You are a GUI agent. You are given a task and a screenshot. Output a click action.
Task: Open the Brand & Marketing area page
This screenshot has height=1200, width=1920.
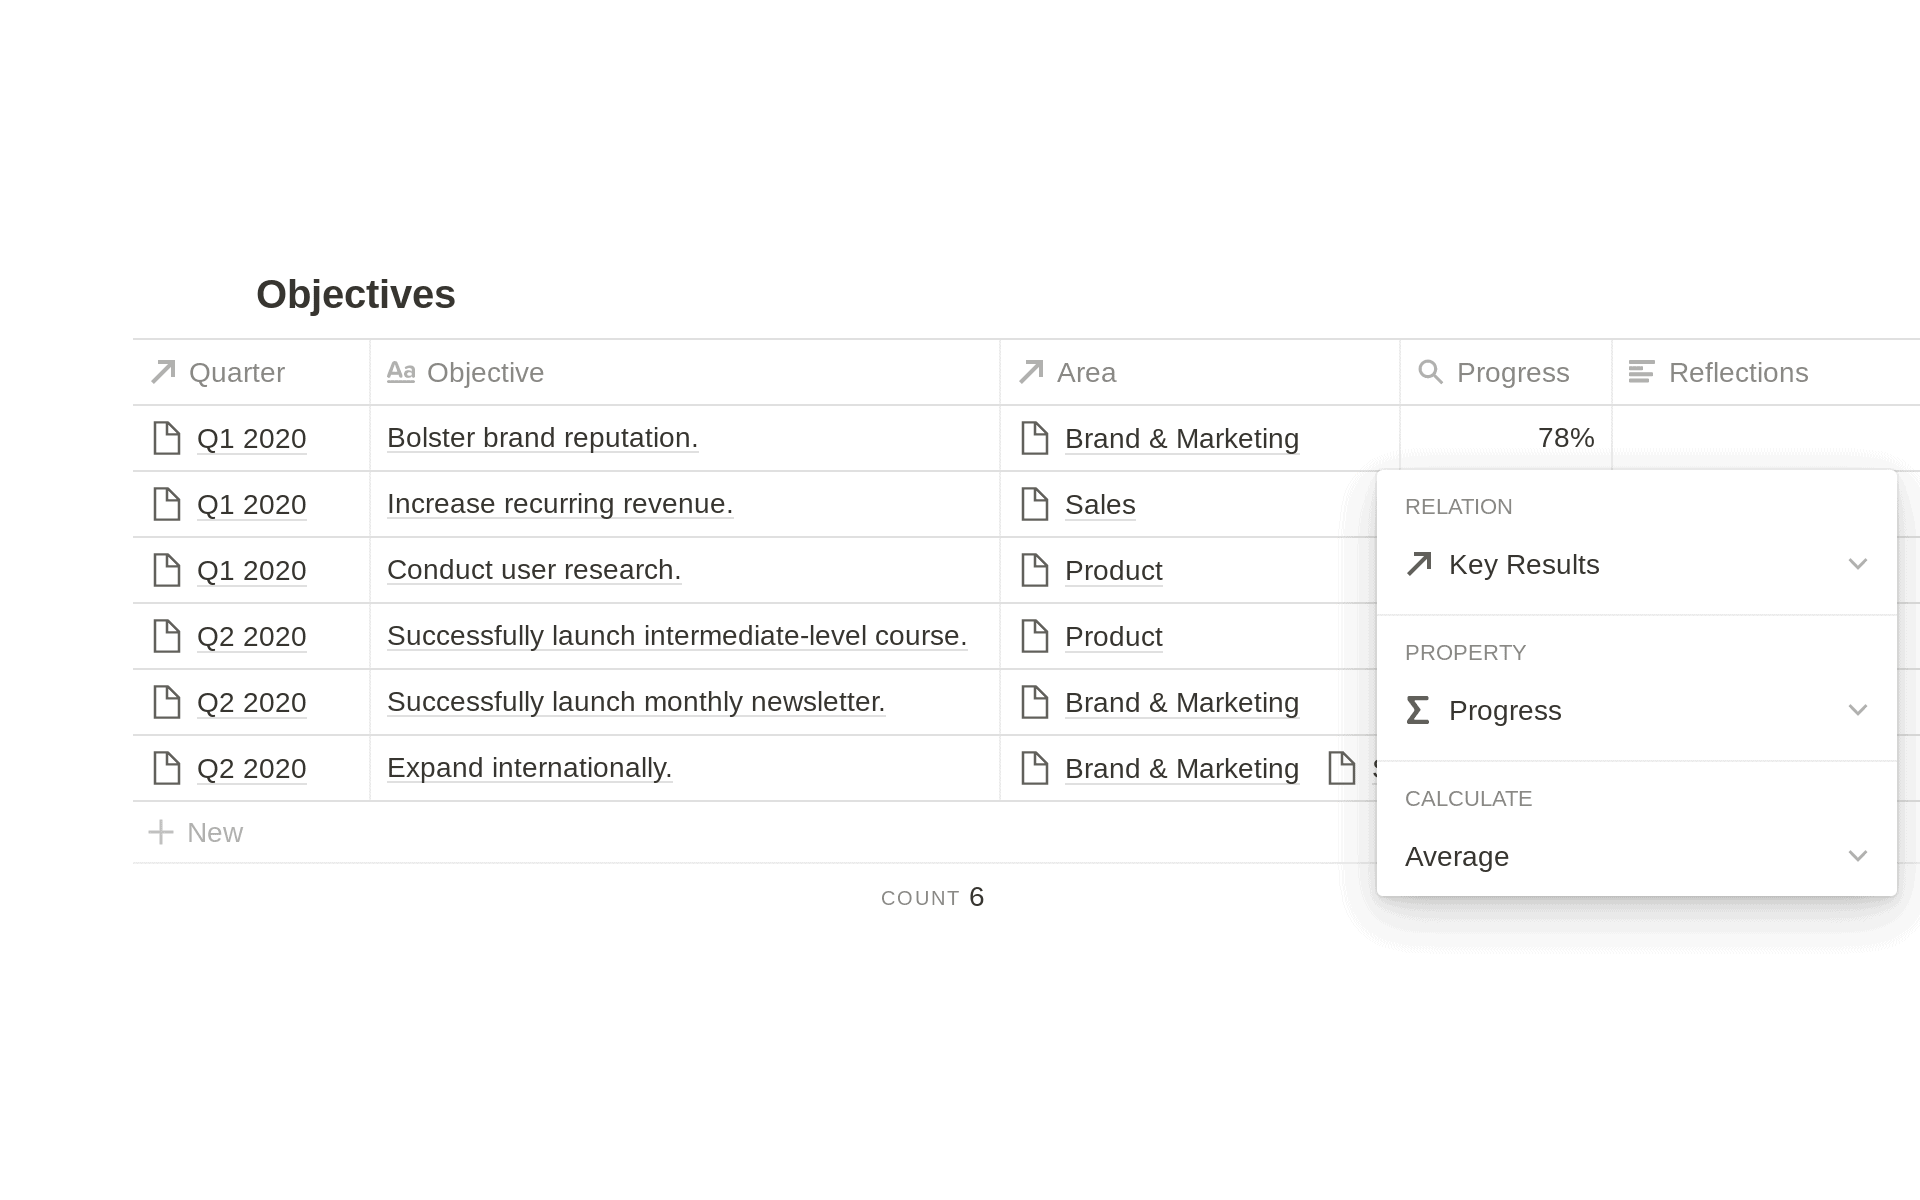click(1182, 438)
